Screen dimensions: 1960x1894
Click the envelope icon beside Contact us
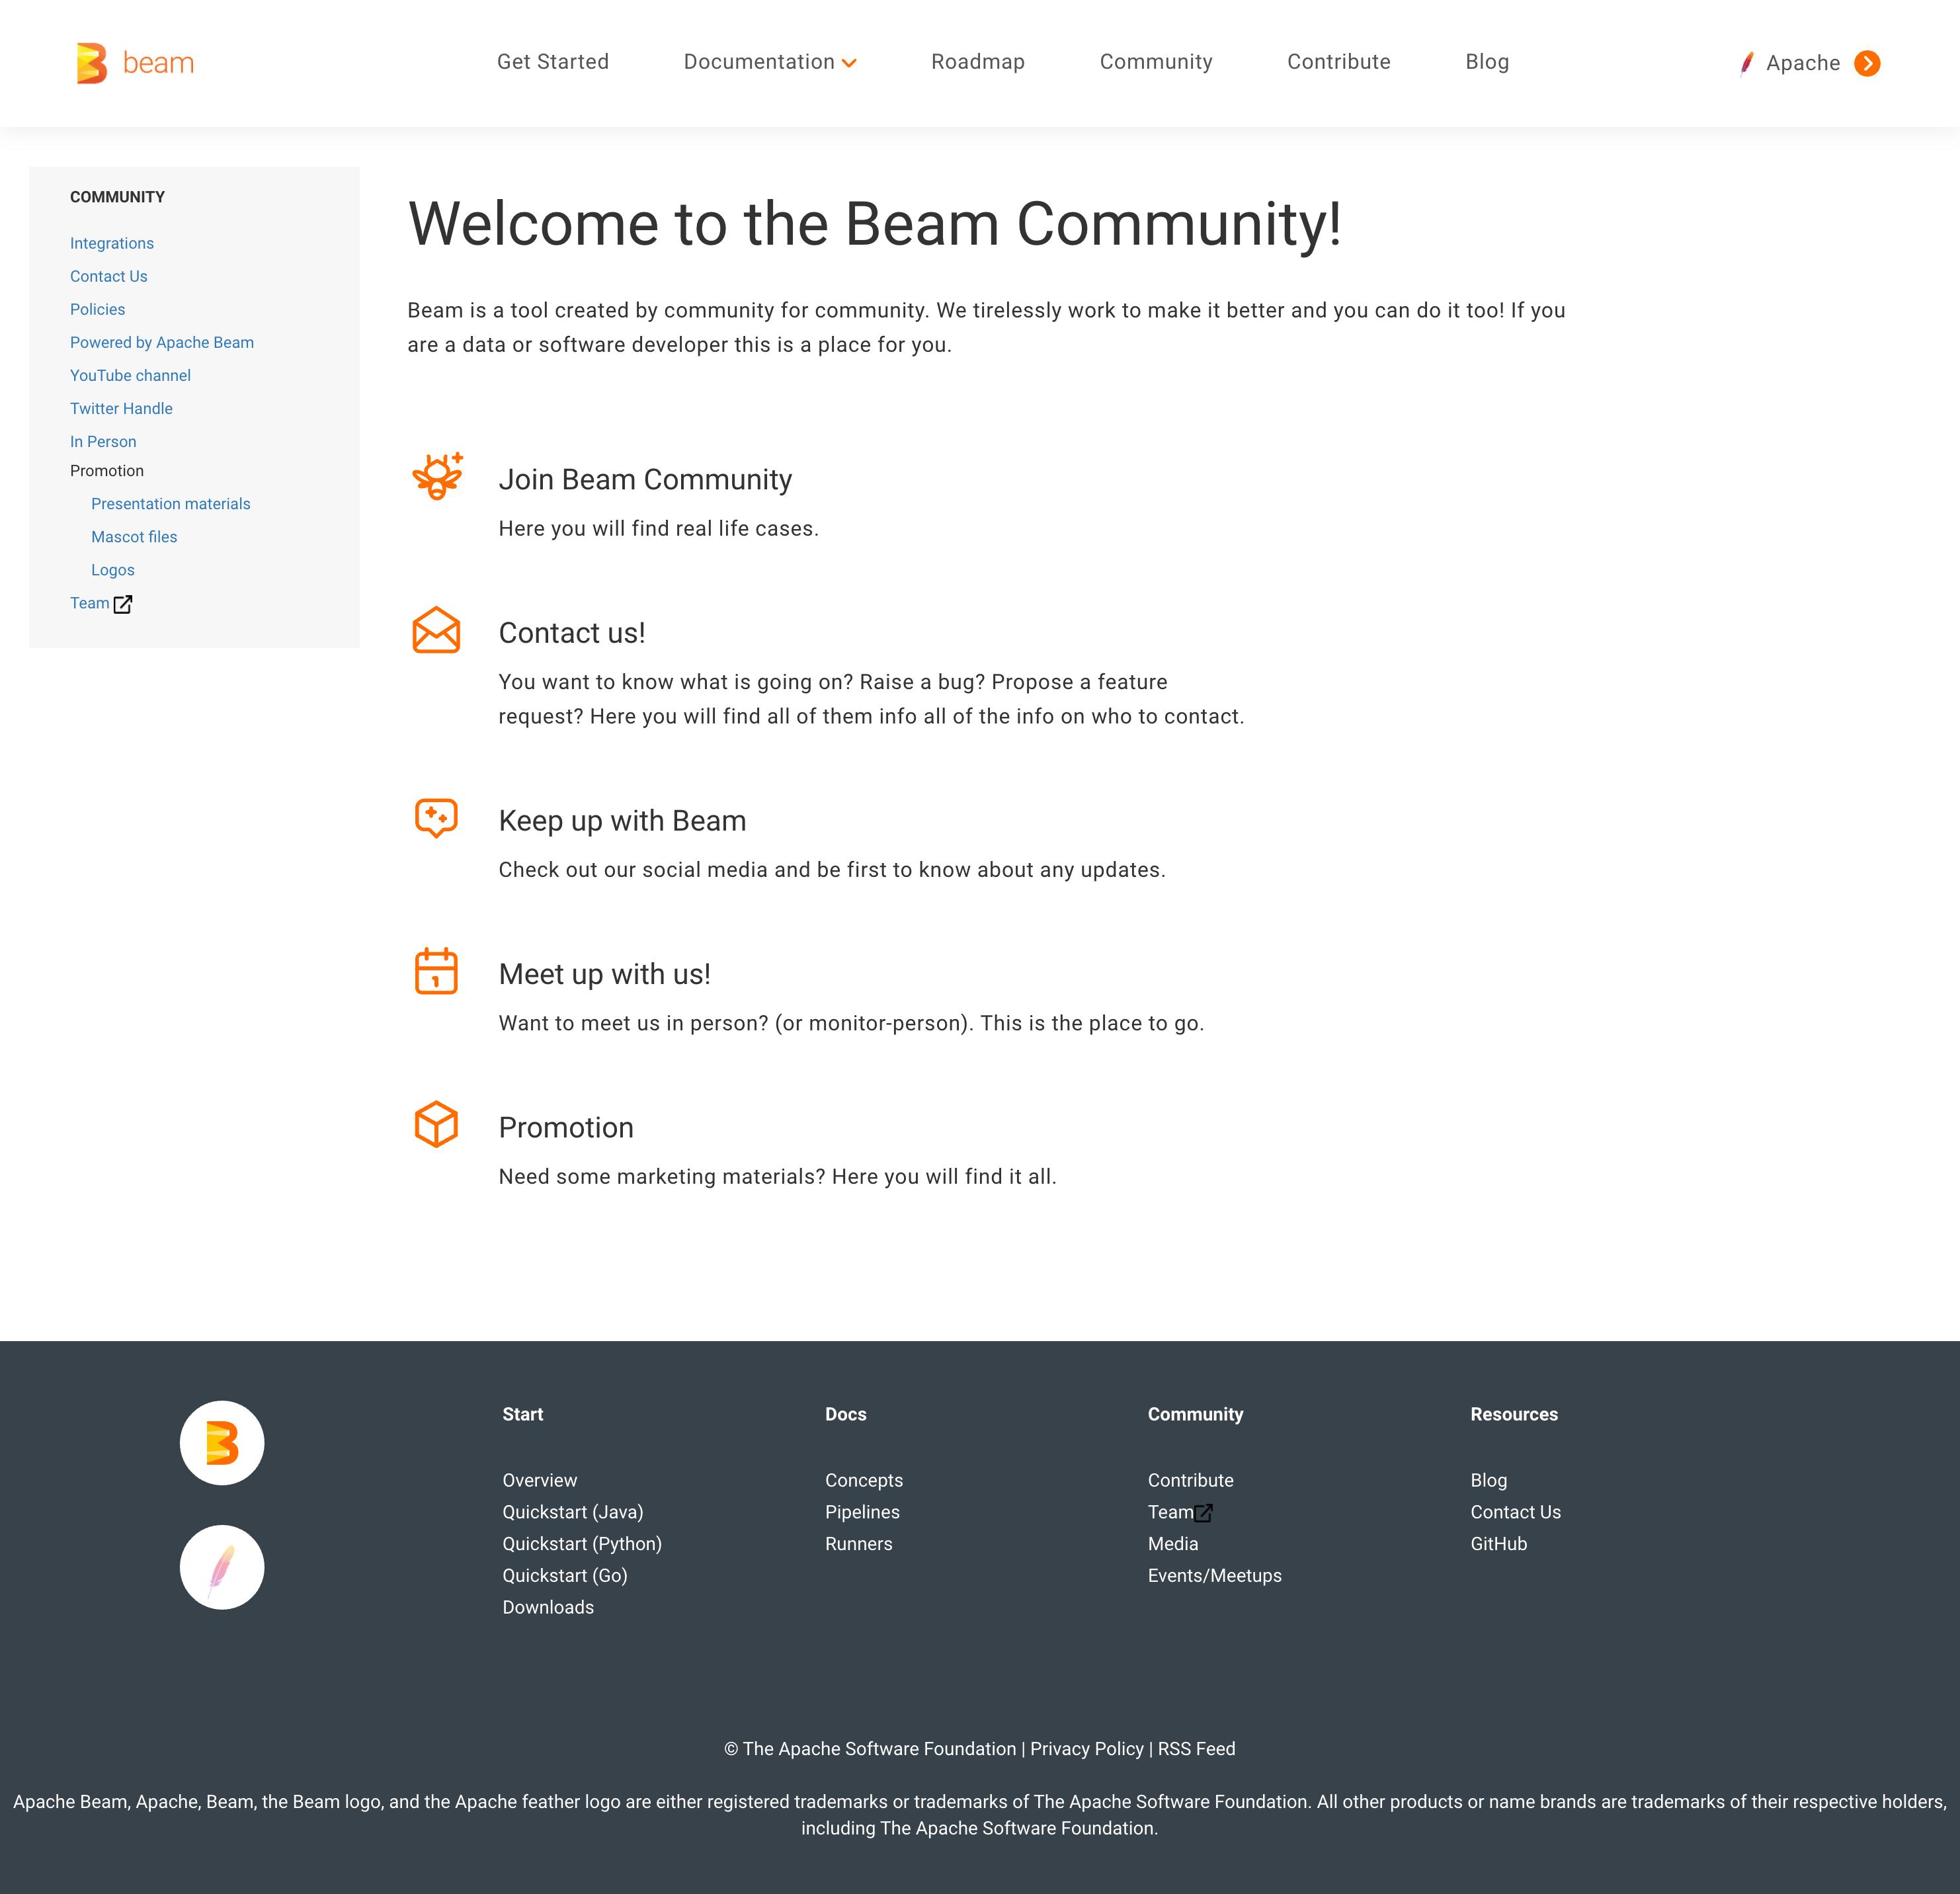click(x=436, y=630)
